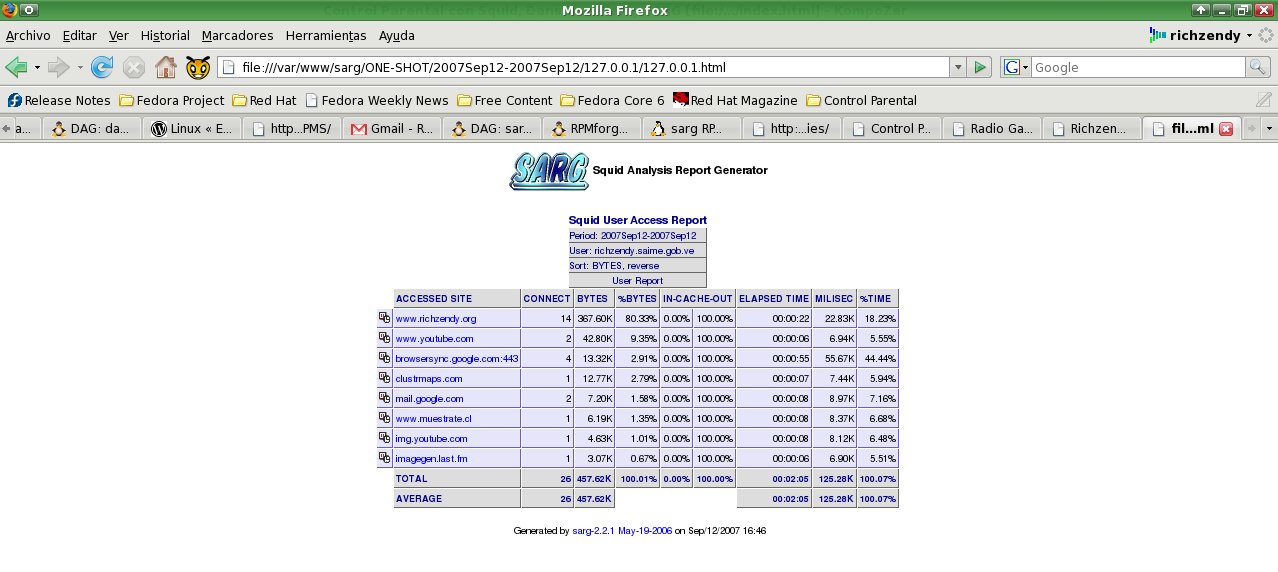Click the Back arrow navigation icon
Viewport: 1278px width, 572px height.
[16, 68]
